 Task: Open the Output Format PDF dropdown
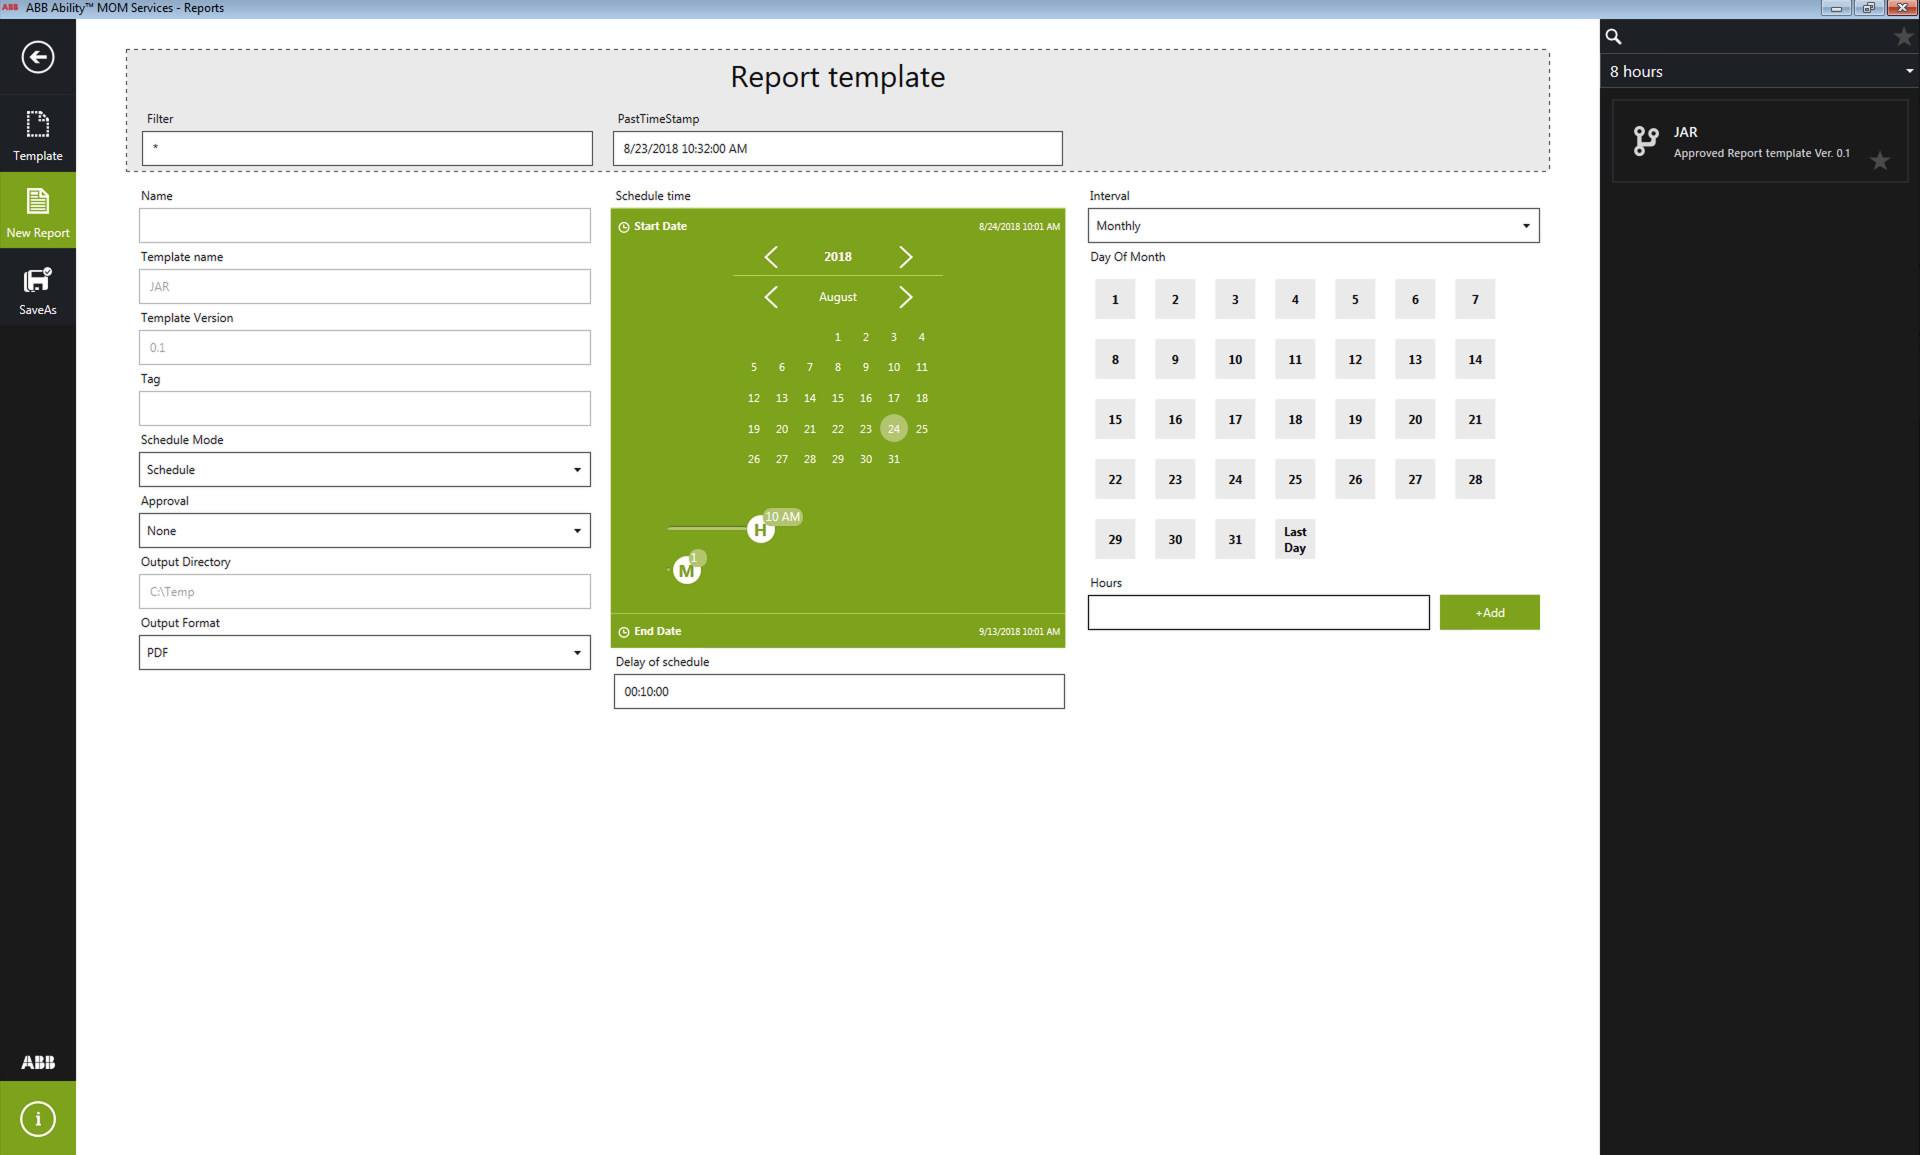click(365, 653)
